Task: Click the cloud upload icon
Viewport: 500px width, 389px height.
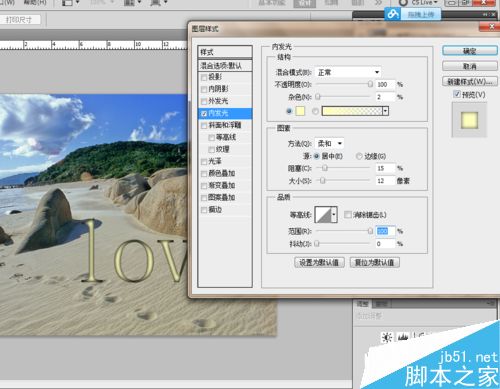Action: click(x=393, y=14)
